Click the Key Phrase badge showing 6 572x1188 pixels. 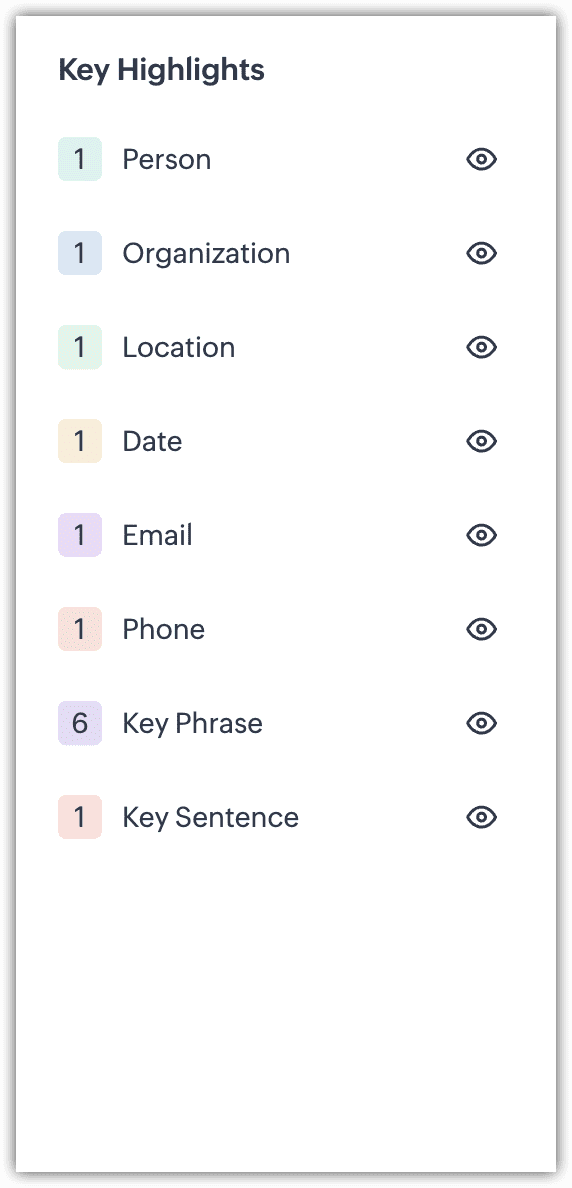click(x=80, y=723)
